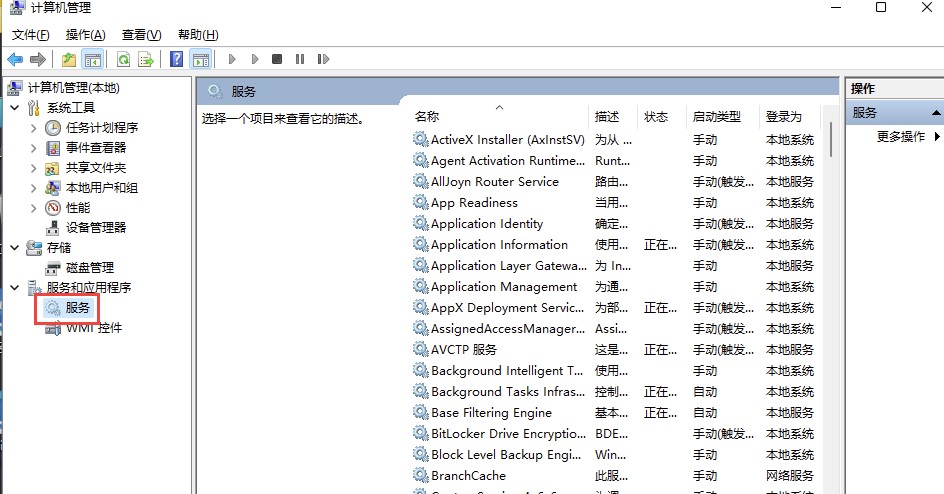
Task: Click the Stop Service square icon
Action: (x=277, y=59)
